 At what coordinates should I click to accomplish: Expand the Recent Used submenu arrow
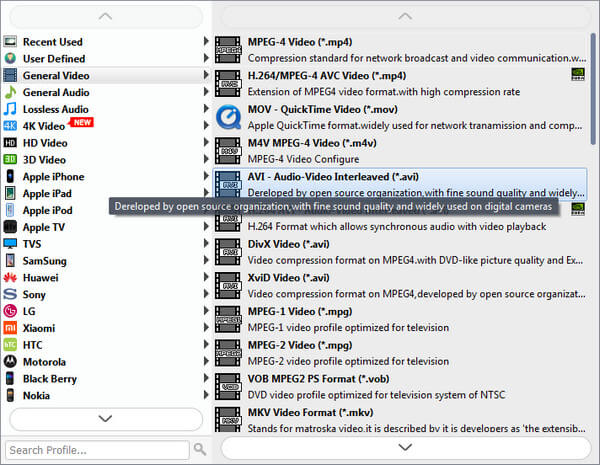pos(206,41)
